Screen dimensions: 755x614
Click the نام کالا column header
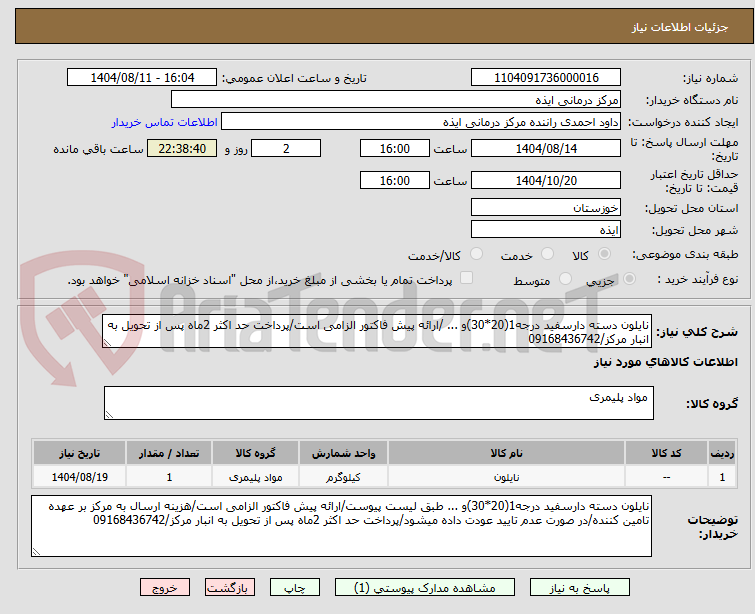(x=507, y=453)
